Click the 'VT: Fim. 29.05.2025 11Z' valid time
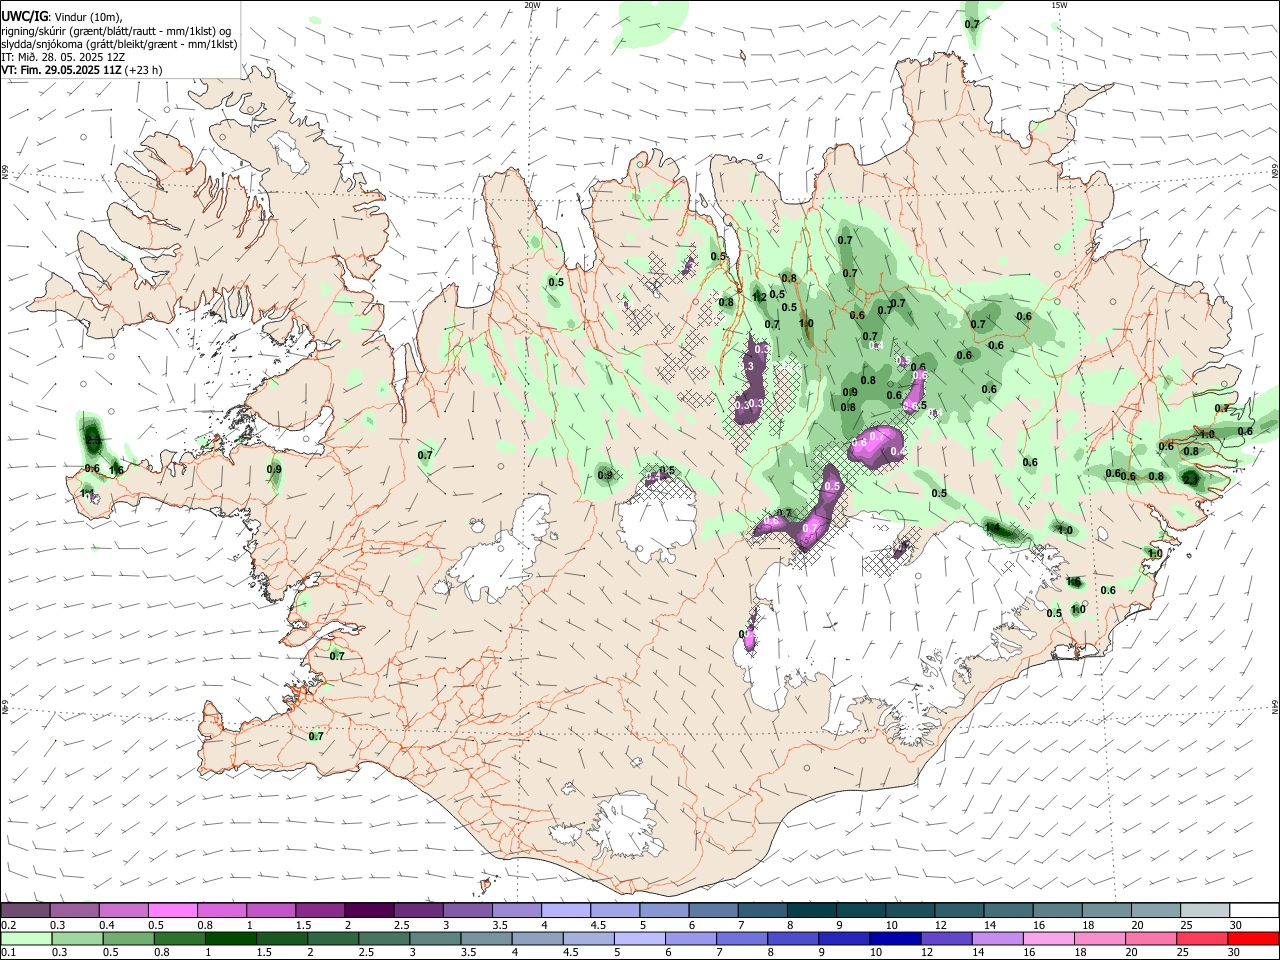The image size is (1280, 960). click(x=61, y=70)
